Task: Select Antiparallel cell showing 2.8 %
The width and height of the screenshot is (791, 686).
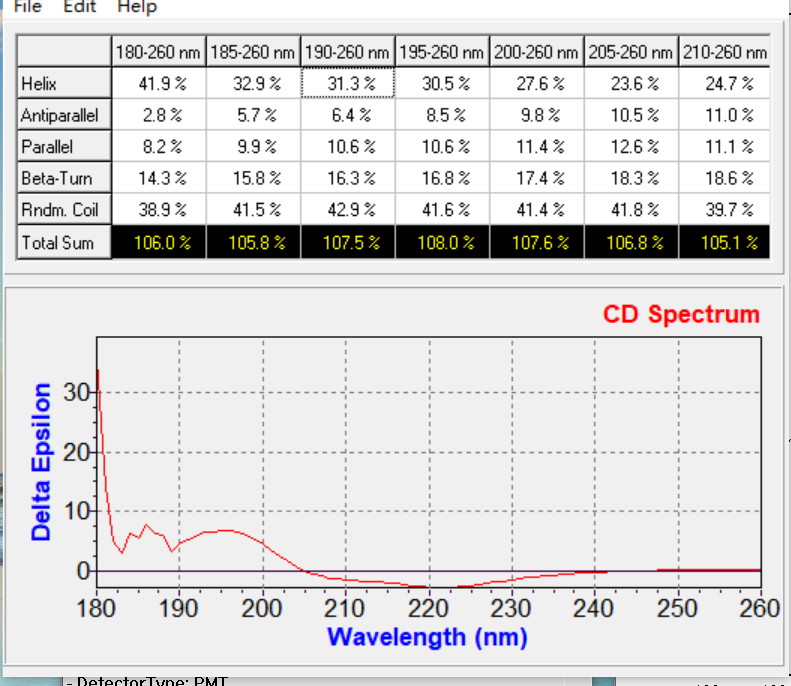Action: point(158,115)
